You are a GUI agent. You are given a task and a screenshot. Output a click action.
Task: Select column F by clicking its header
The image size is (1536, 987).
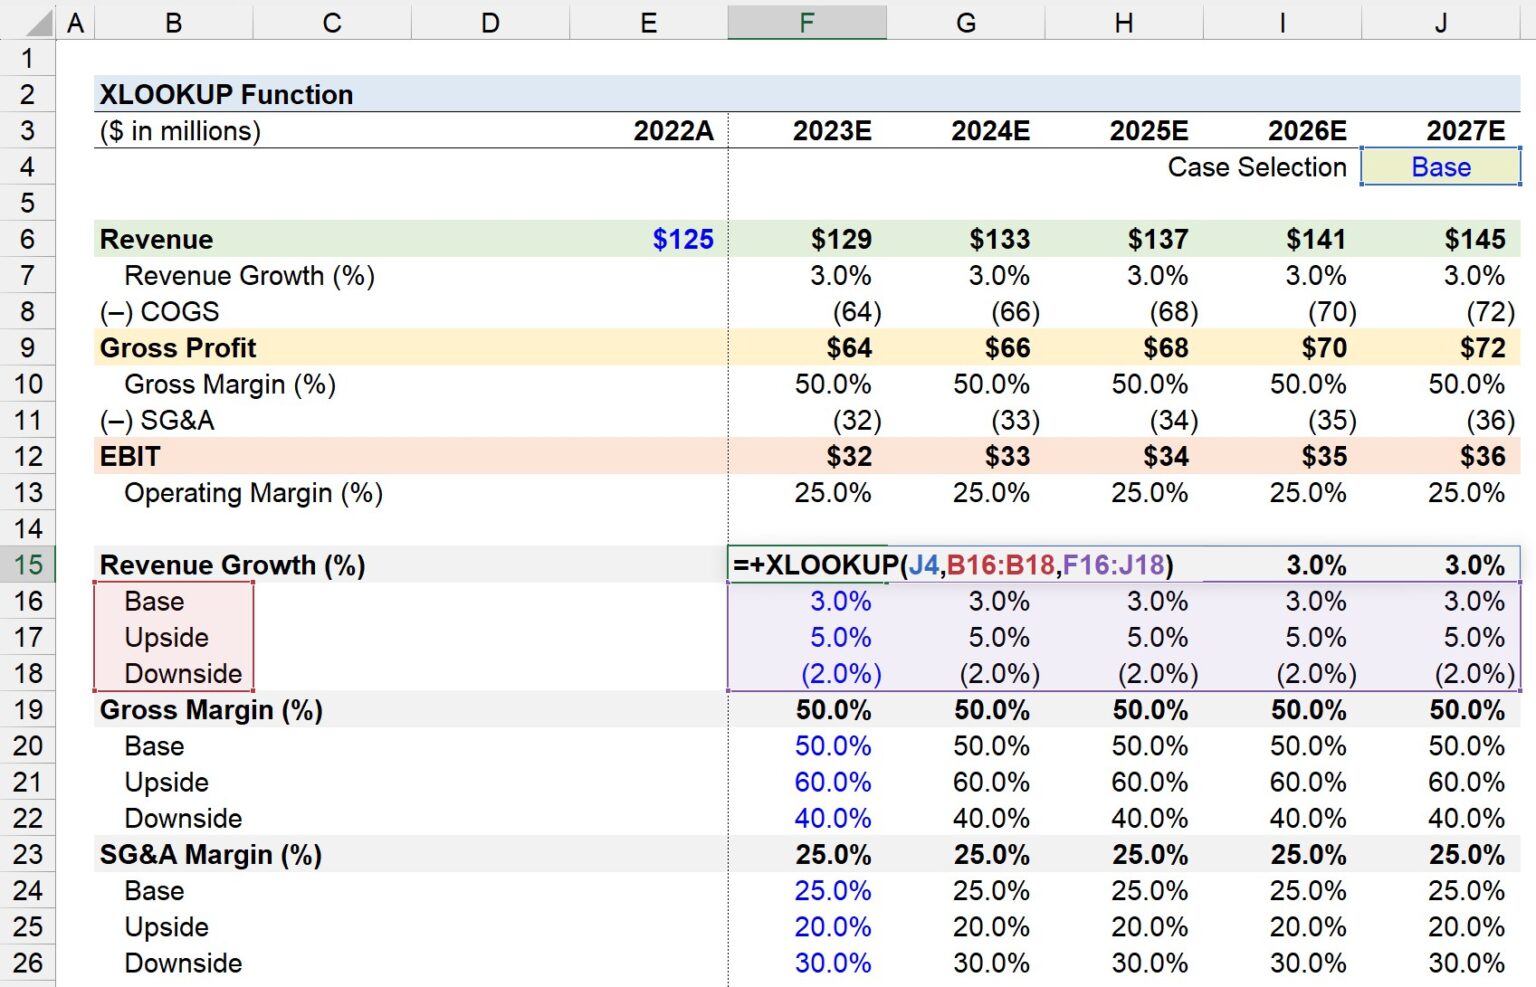coord(806,20)
